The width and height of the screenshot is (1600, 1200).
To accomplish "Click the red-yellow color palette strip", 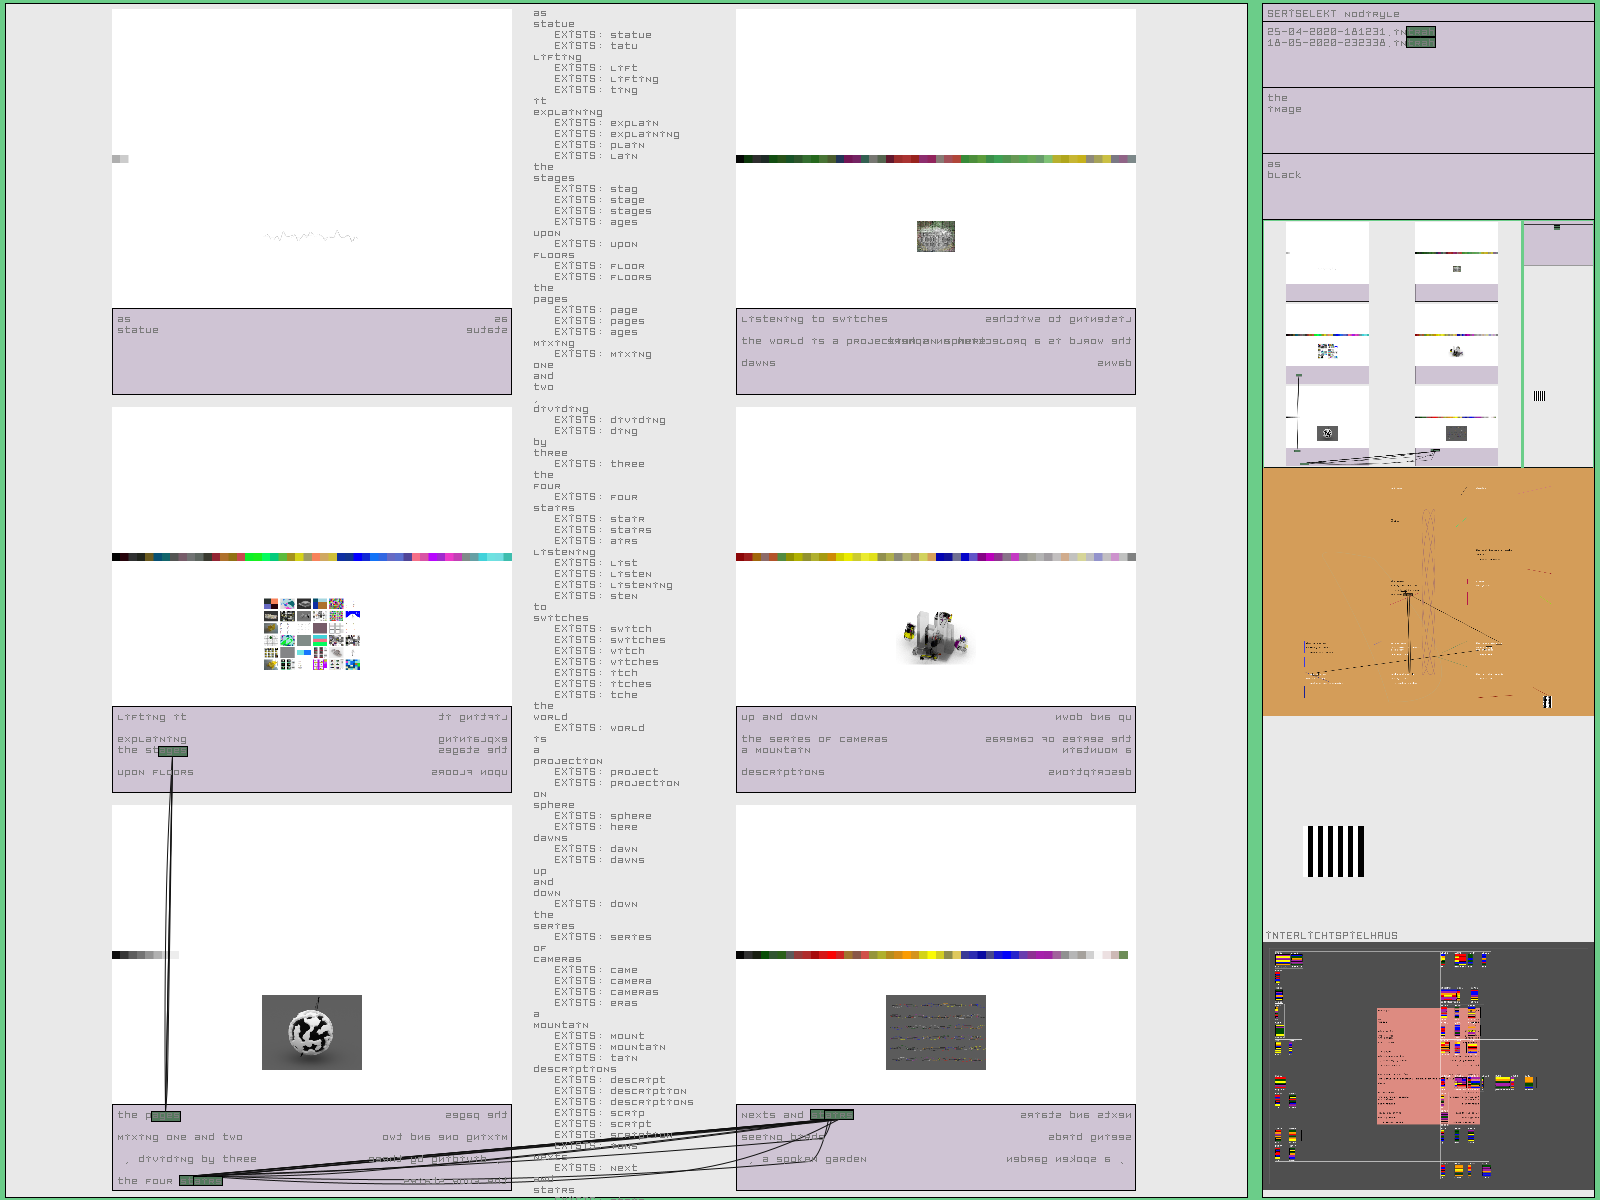I will 936,955.
